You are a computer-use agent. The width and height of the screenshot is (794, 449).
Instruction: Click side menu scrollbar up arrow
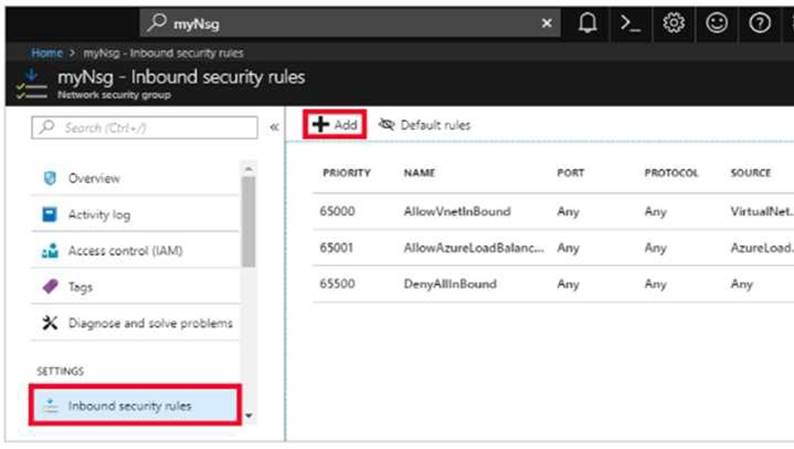[x=249, y=169]
